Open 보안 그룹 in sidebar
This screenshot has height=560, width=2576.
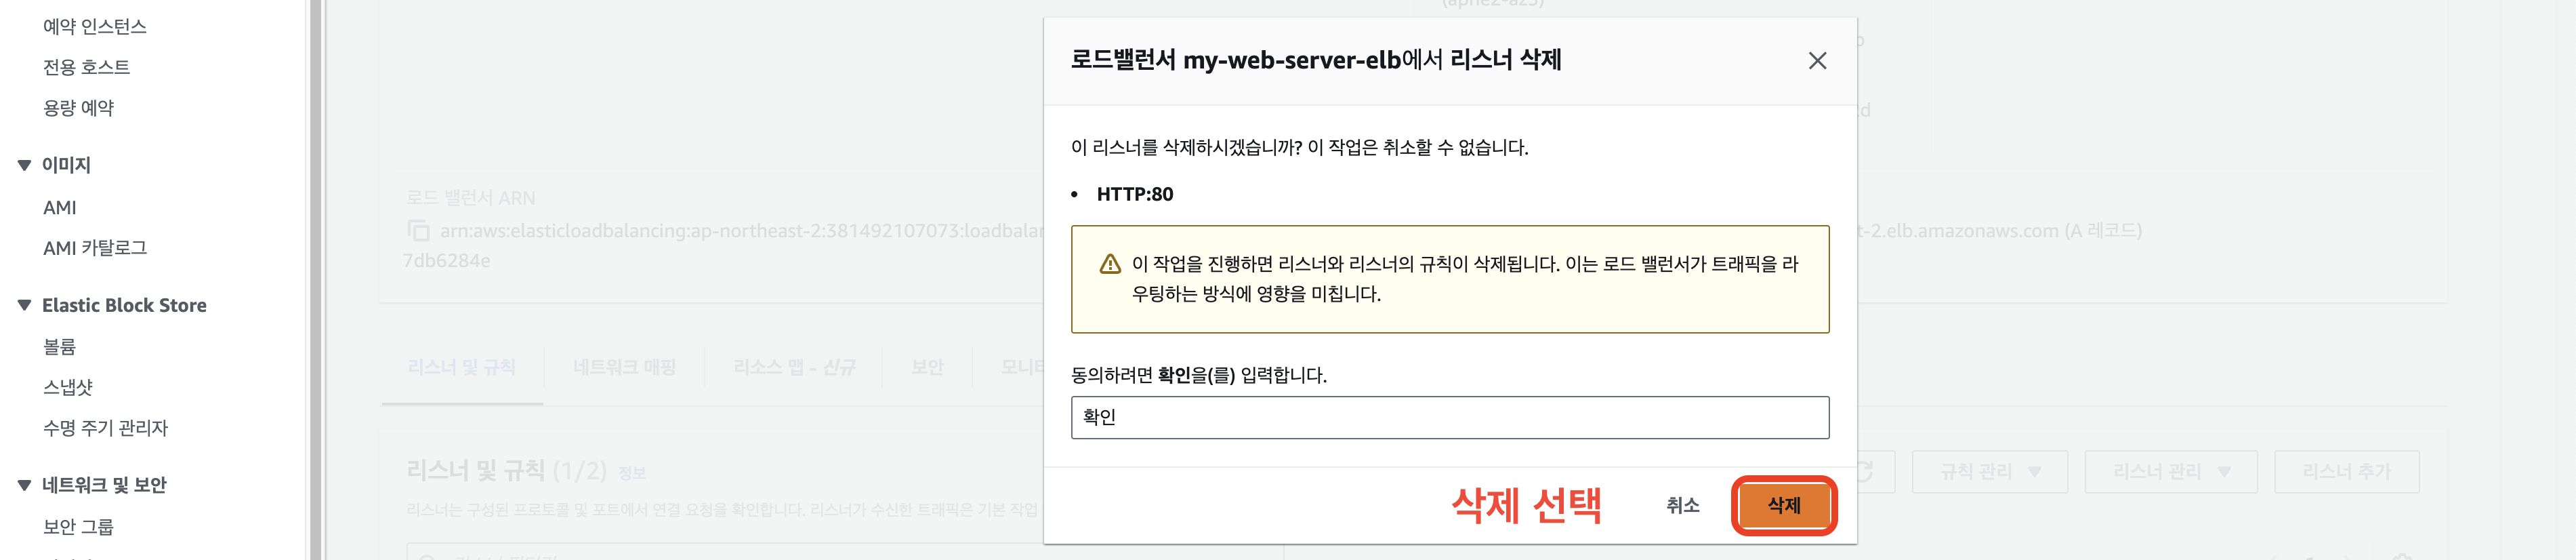[x=79, y=526]
